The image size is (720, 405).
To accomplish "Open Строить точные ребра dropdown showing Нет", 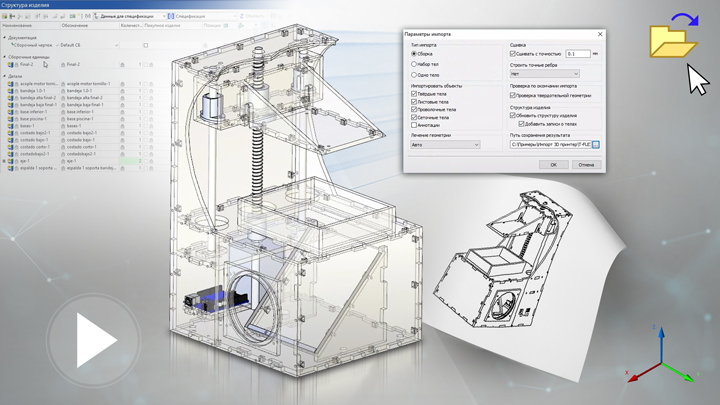I will 545,73.
